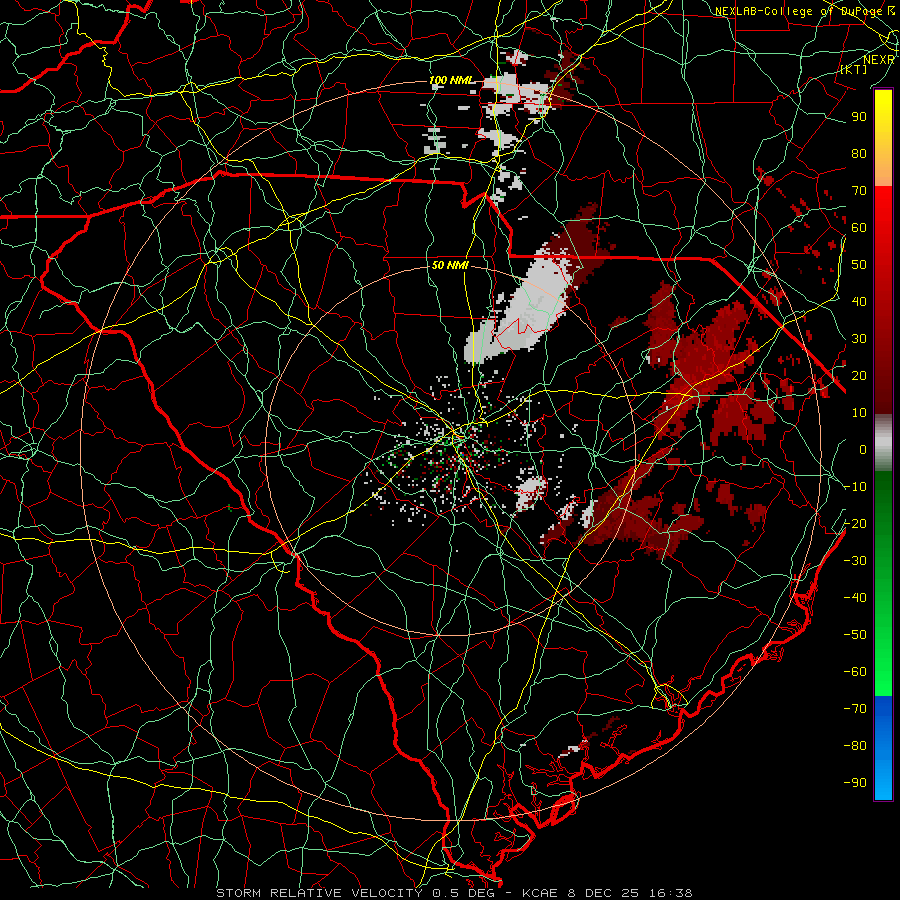Select the positive 20 value on the scale
The height and width of the screenshot is (900, 900).
859,375
